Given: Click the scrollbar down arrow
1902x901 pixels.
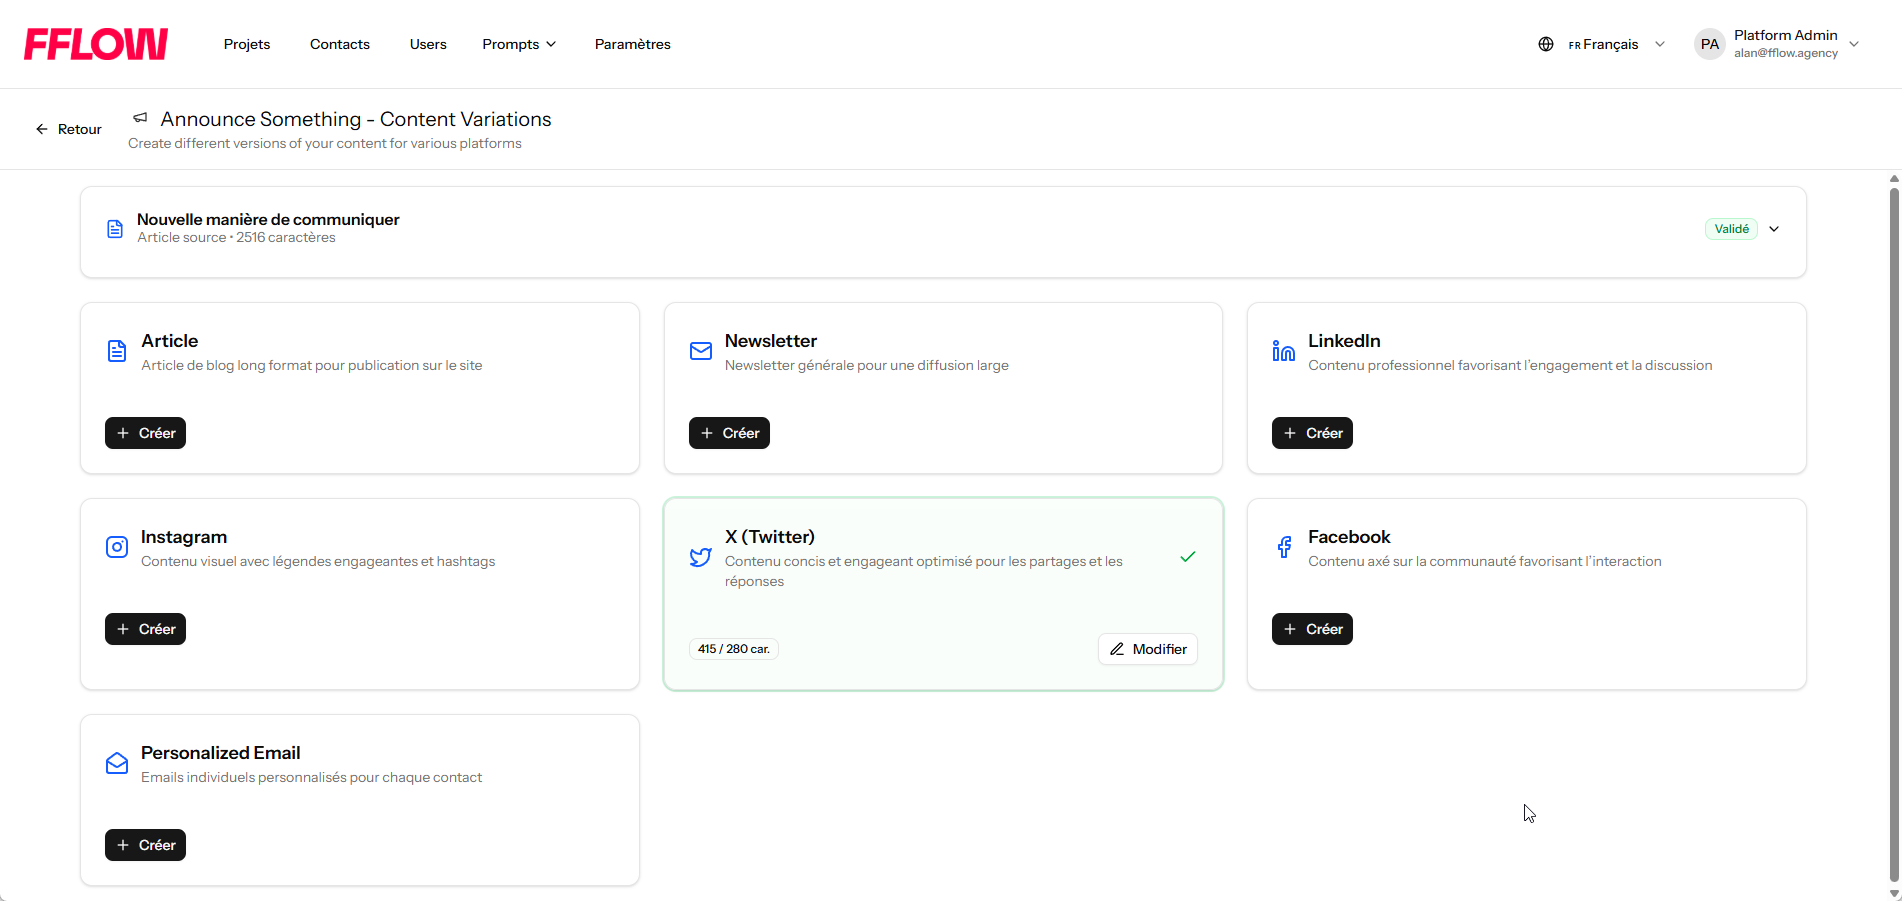Looking at the screenshot, I should tap(1894, 894).
